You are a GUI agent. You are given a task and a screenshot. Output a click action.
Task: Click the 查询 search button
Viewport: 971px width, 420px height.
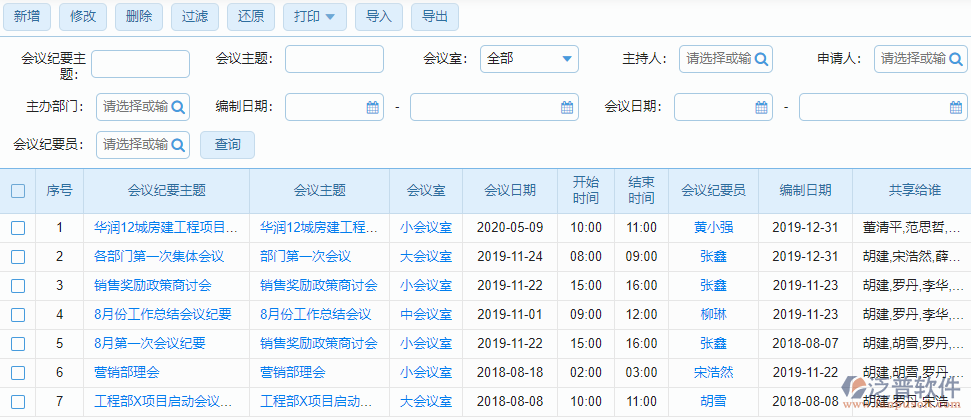227,145
